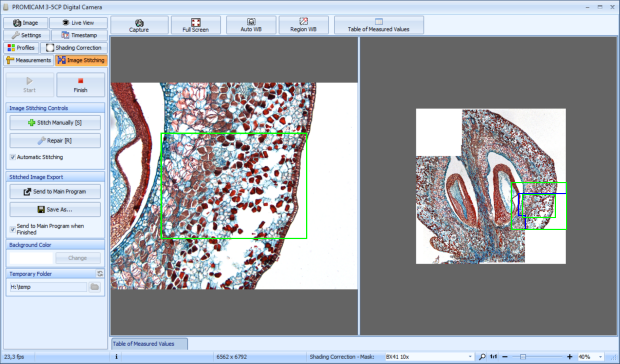620x364 pixels.
Task: Browse temporary folder with folder icon
Action: (95, 287)
